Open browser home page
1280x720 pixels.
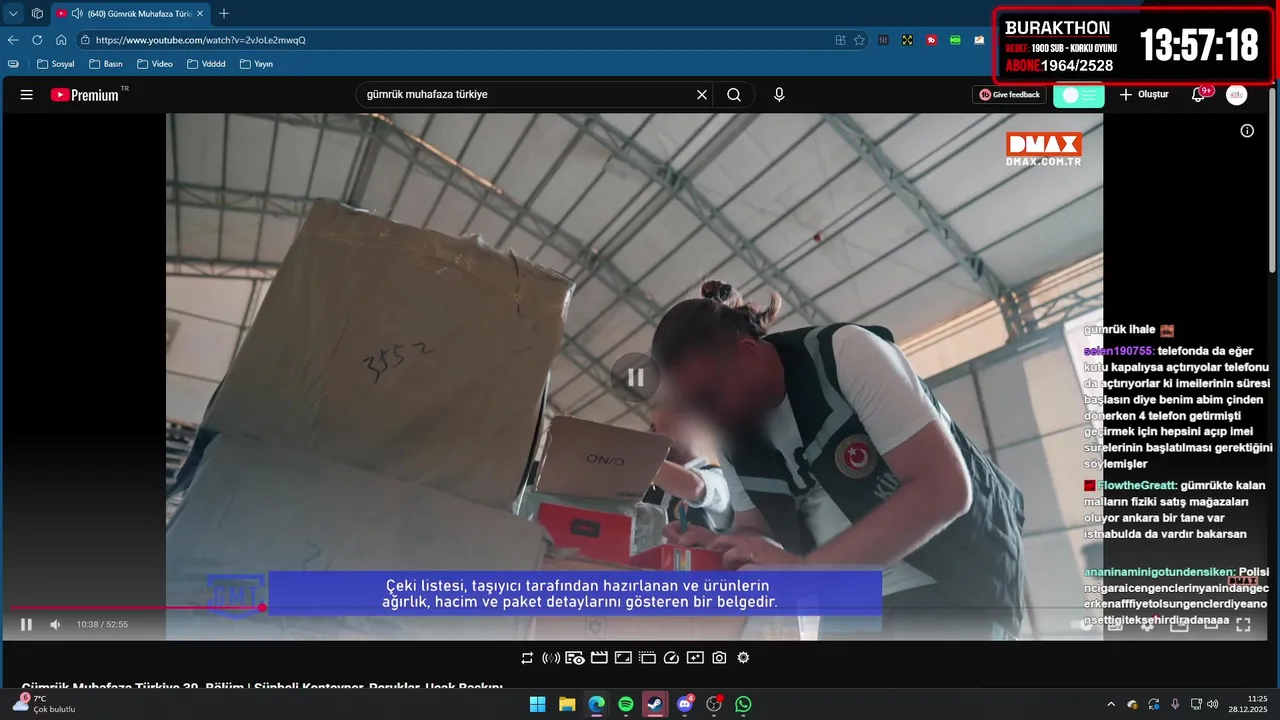(61, 40)
